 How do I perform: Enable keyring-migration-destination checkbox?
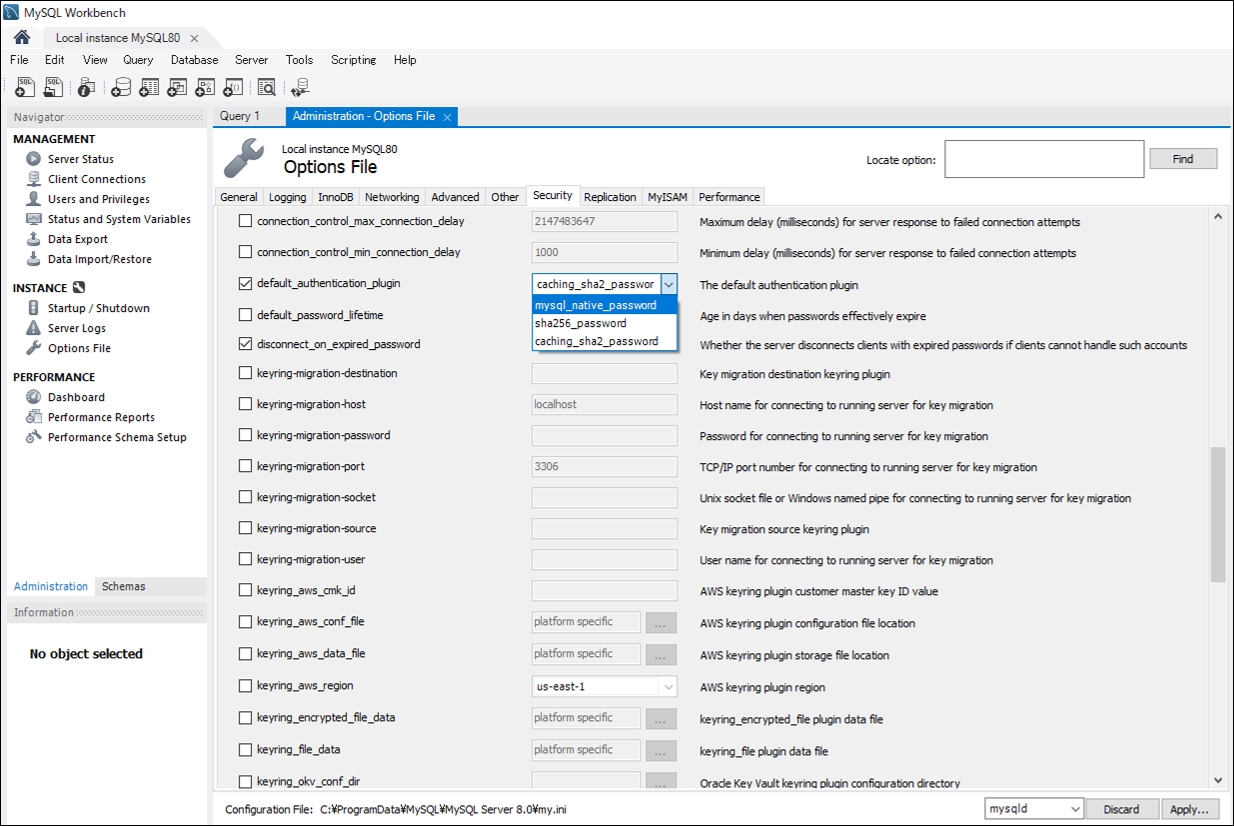(245, 373)
